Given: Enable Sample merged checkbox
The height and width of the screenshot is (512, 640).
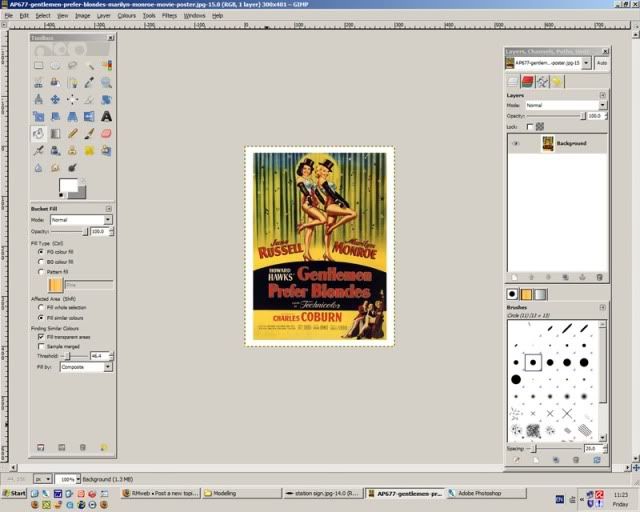Looking at the screenshot, I should pyautogui.click(x=41, y=346).
